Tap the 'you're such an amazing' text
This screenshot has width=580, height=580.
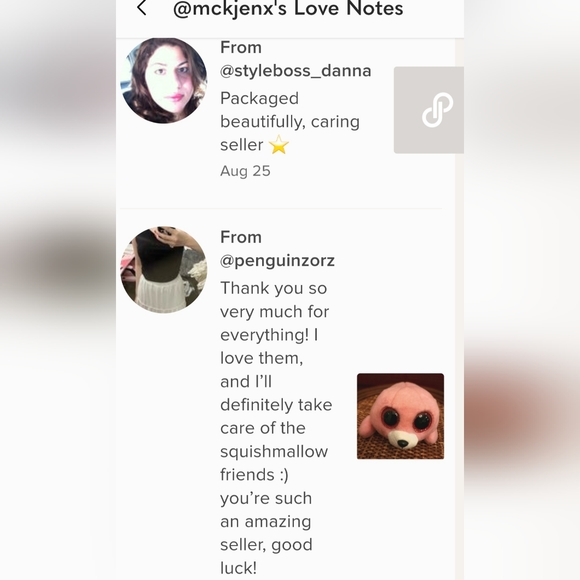[266, 510]
